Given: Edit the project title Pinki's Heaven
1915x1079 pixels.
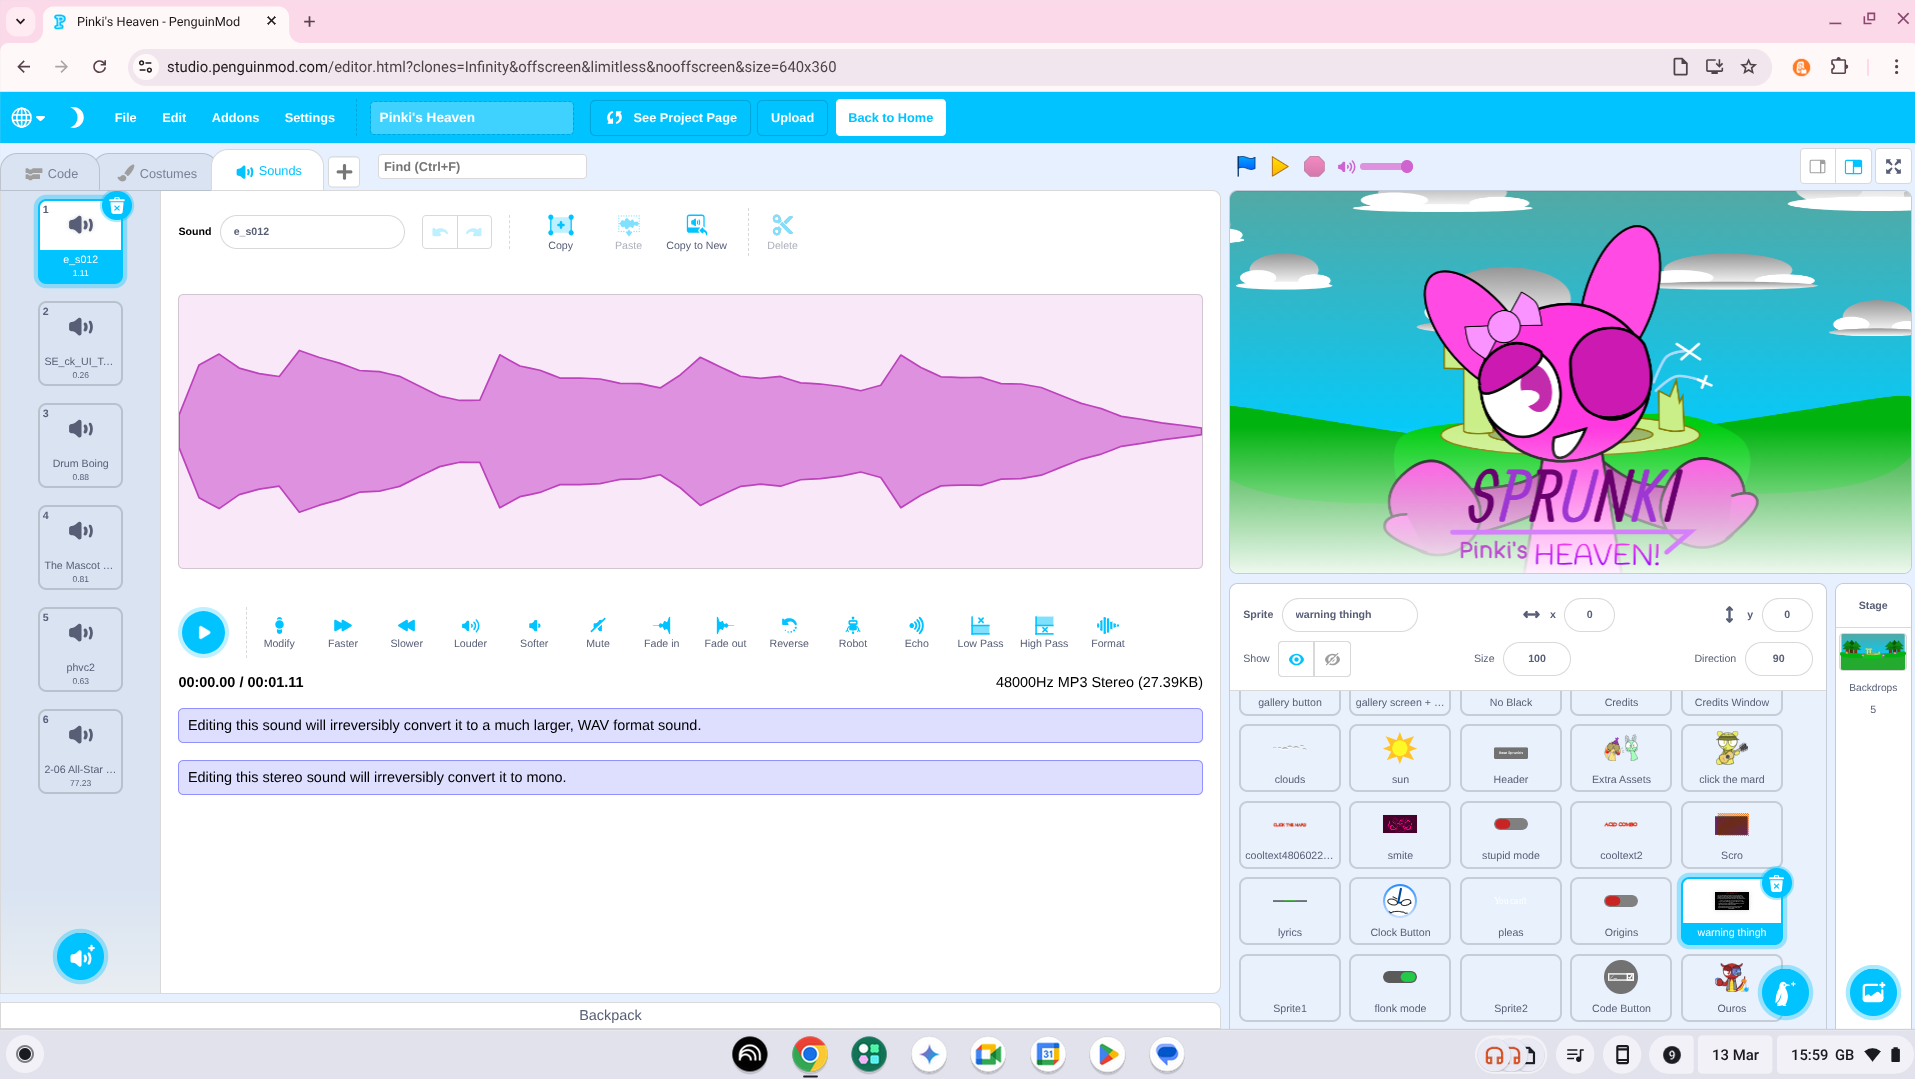Looking at the screenshot, I should (472, 118).
